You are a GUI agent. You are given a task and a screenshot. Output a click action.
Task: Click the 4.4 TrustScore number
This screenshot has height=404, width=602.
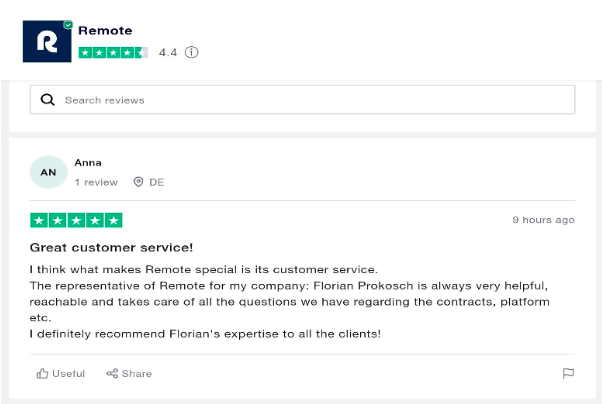coord(168,52)
